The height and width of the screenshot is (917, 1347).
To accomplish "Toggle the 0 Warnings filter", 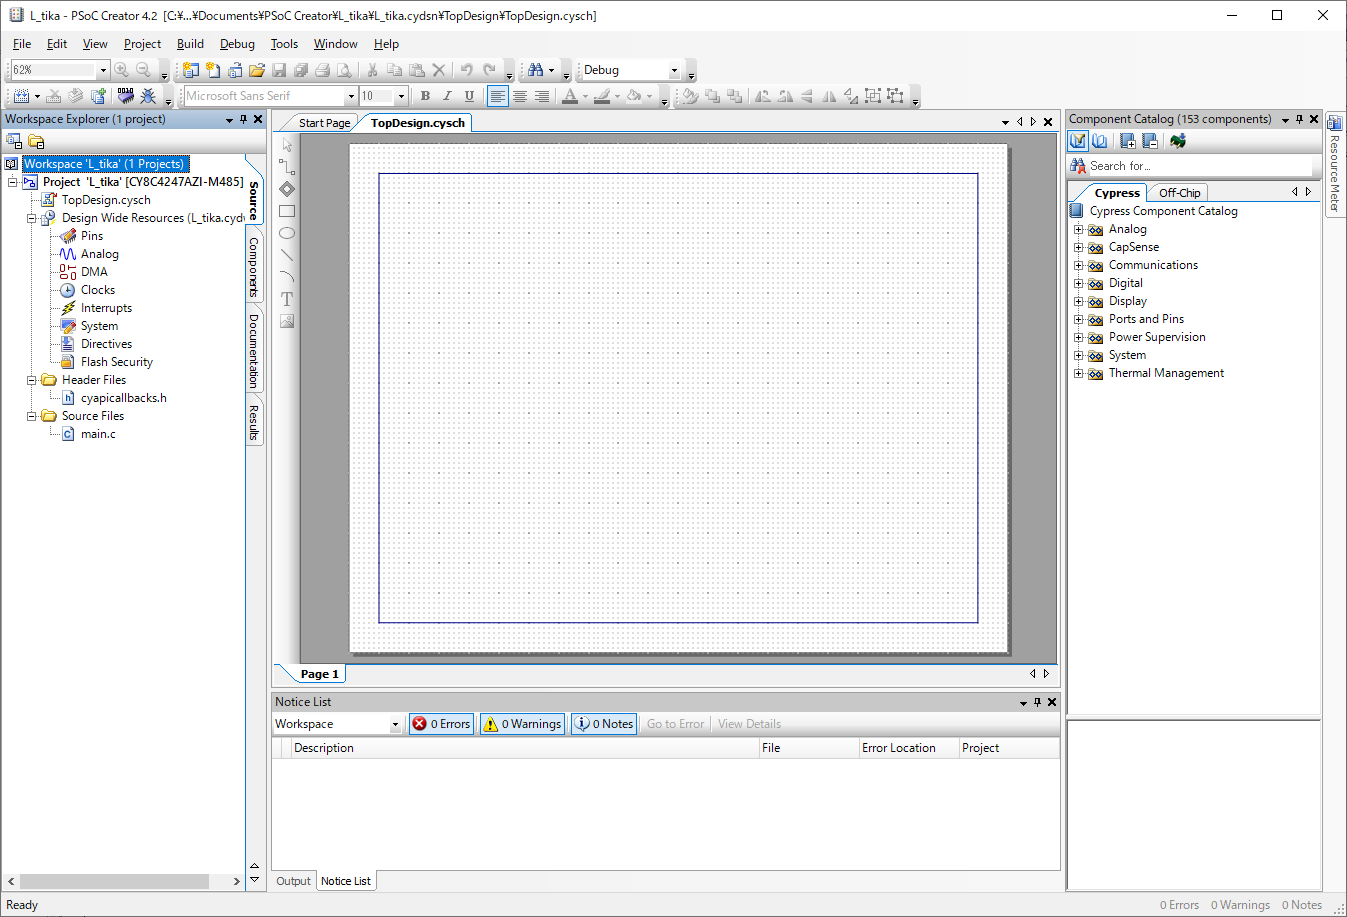I will tap(523, 724).
